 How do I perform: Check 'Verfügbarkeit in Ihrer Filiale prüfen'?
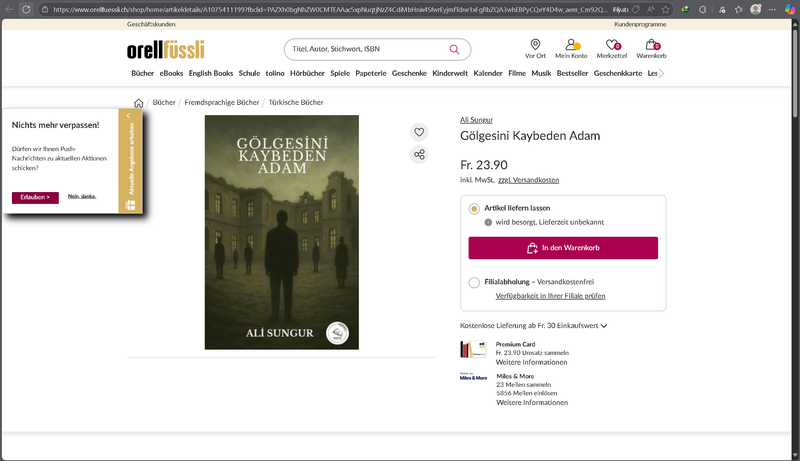[x=551, y=296]
